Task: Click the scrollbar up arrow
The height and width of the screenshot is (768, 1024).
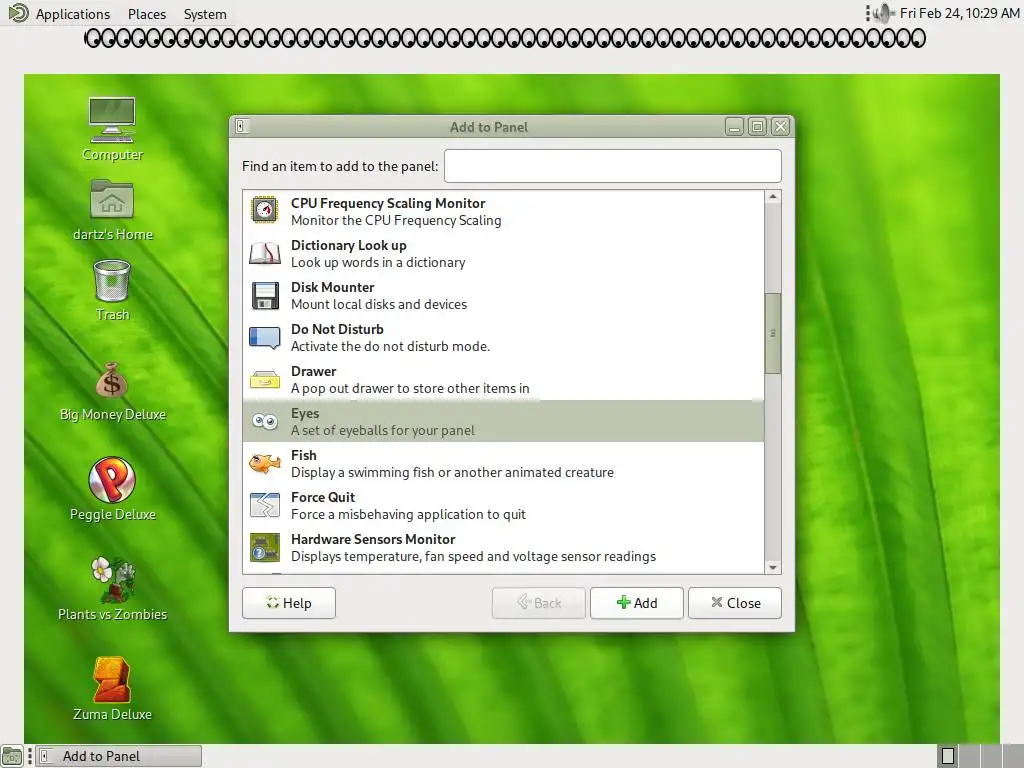Action: [773, 197]
